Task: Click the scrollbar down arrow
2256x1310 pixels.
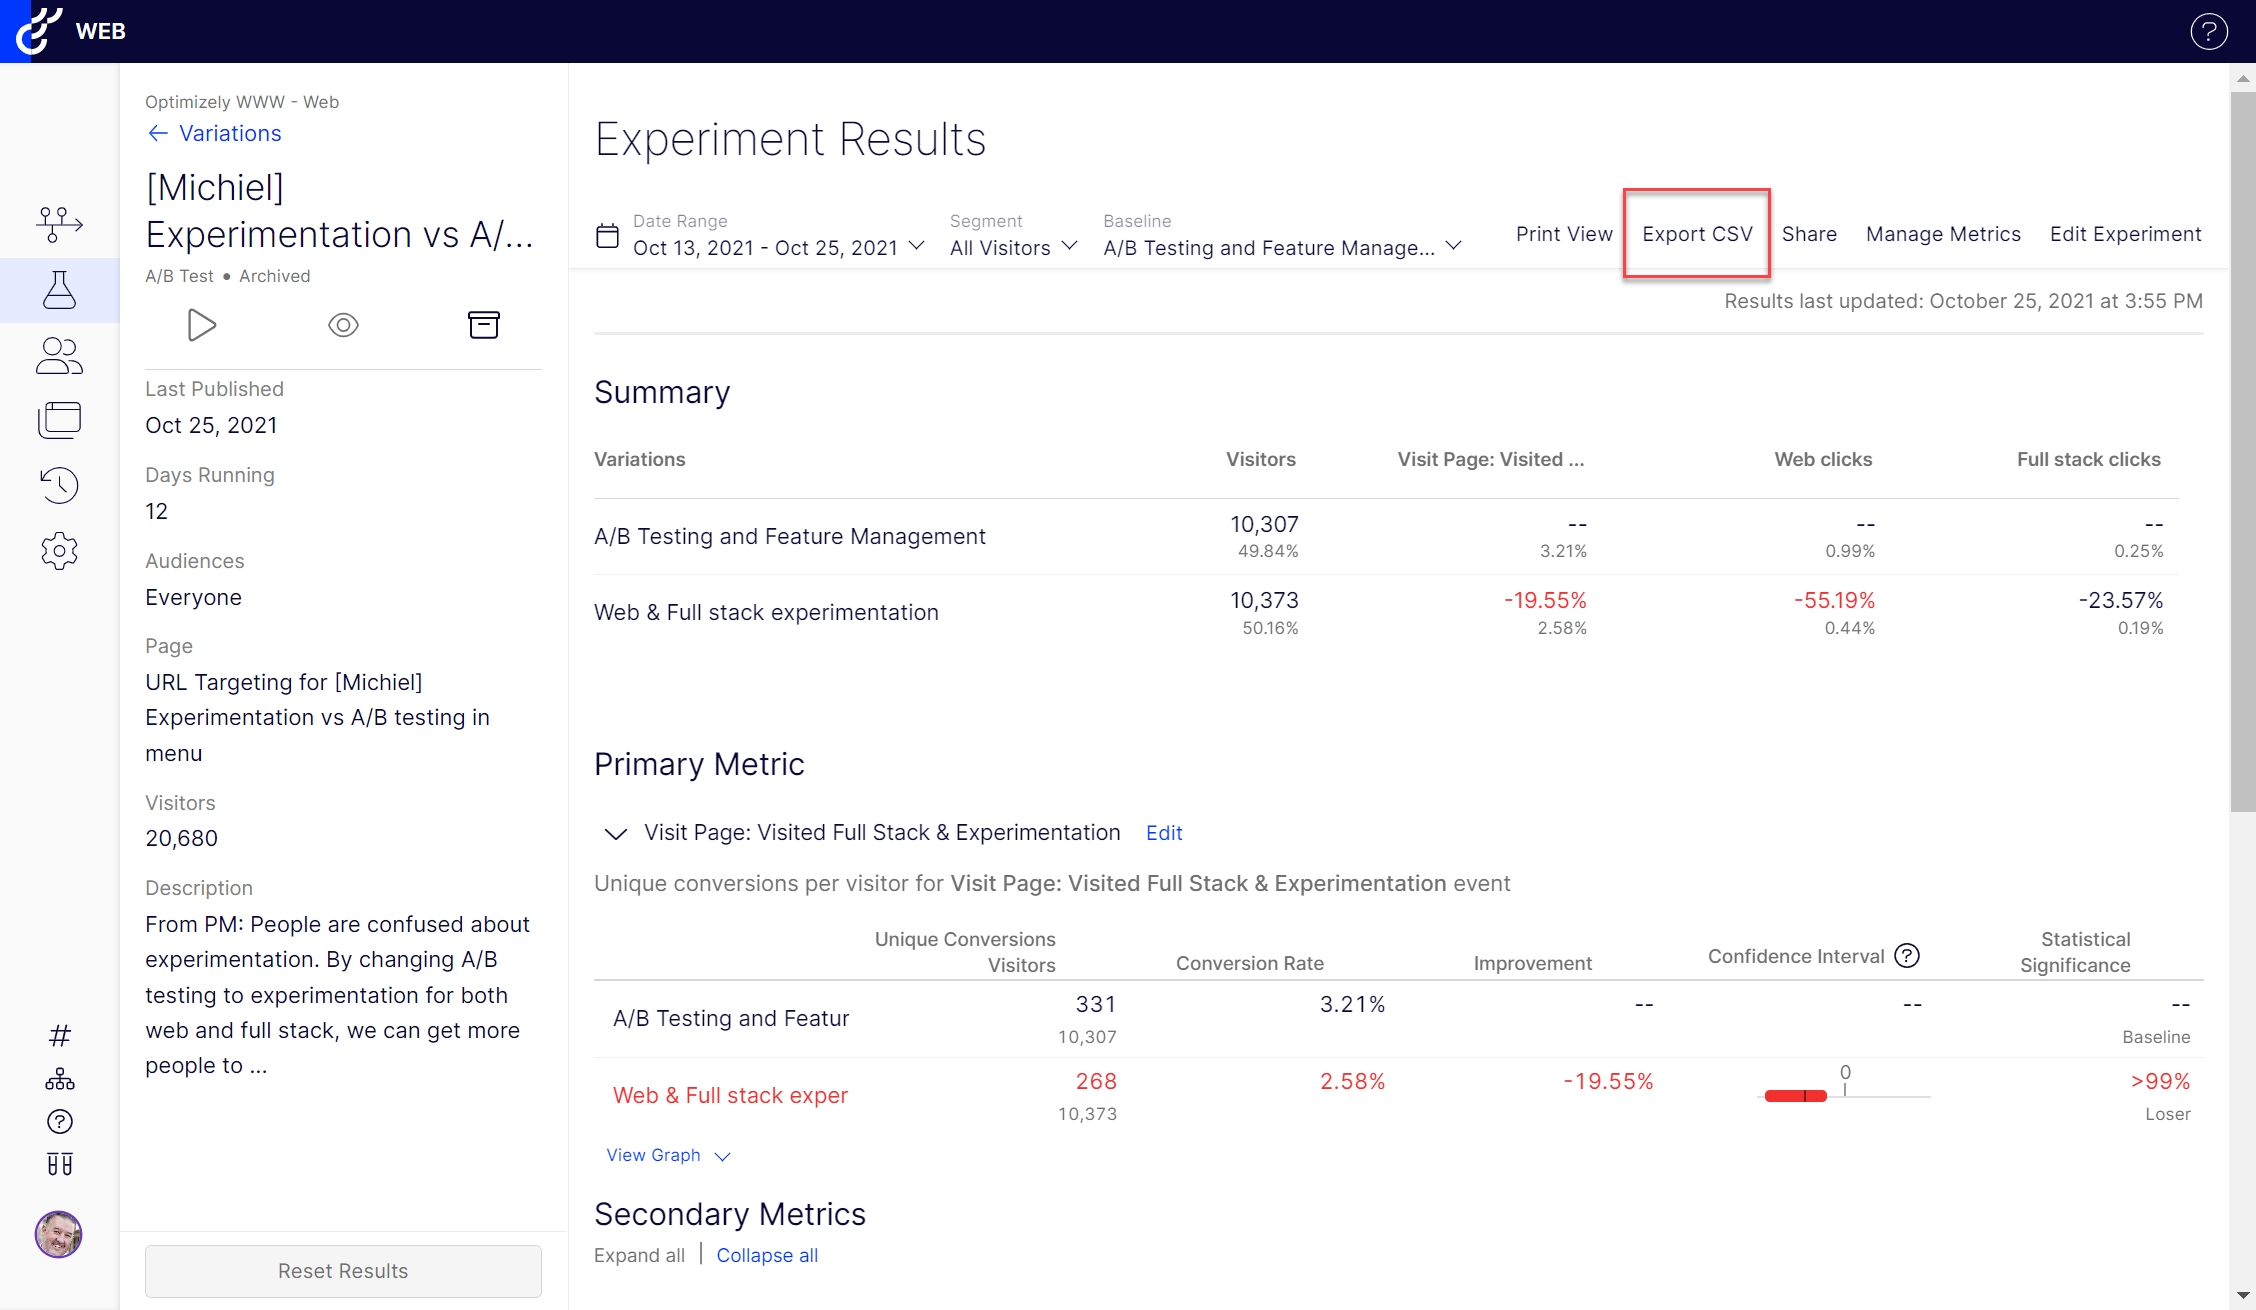Action: point(2243,1296)
